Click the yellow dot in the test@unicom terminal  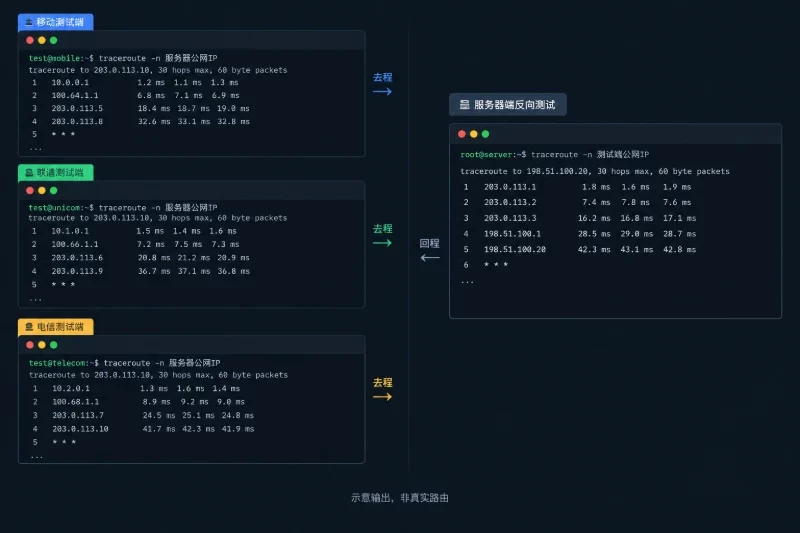click(x=42, y=190)
